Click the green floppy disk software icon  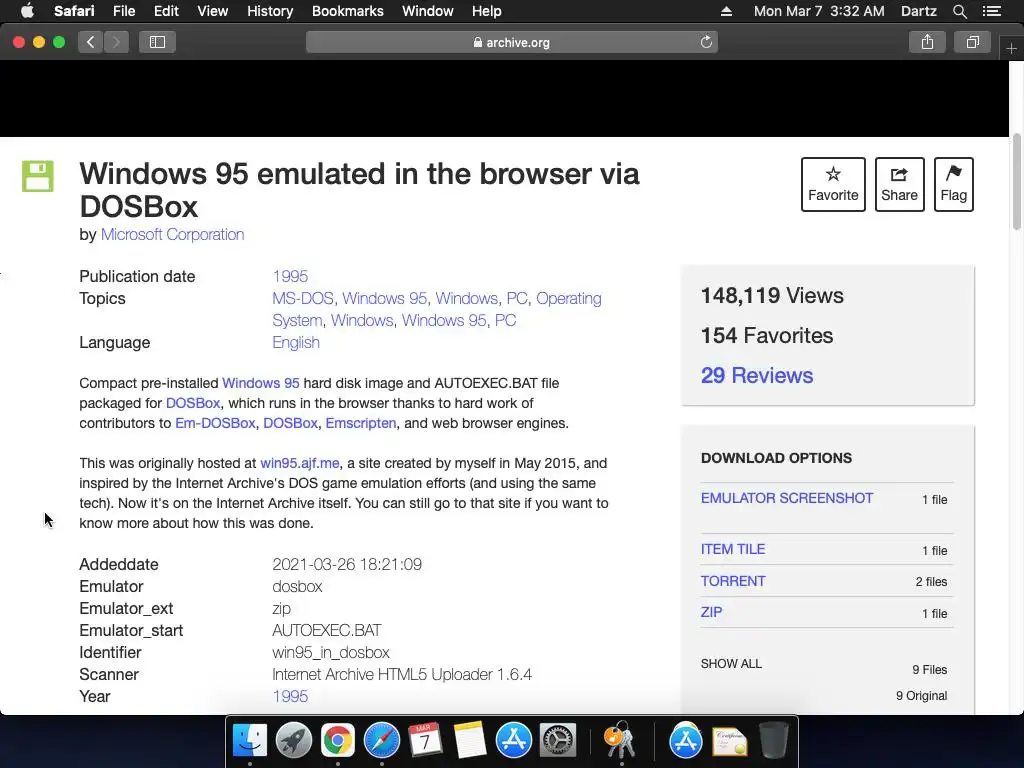tap(38, 176)
